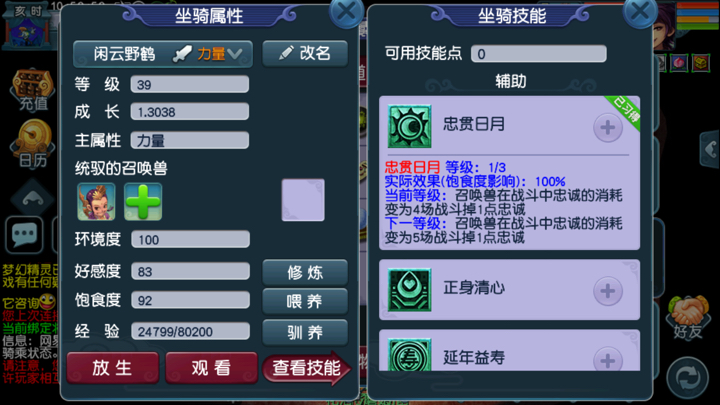This screenshot has height=405, width=720.
Task: Expand the right side panel arrow
Action: 709,149
